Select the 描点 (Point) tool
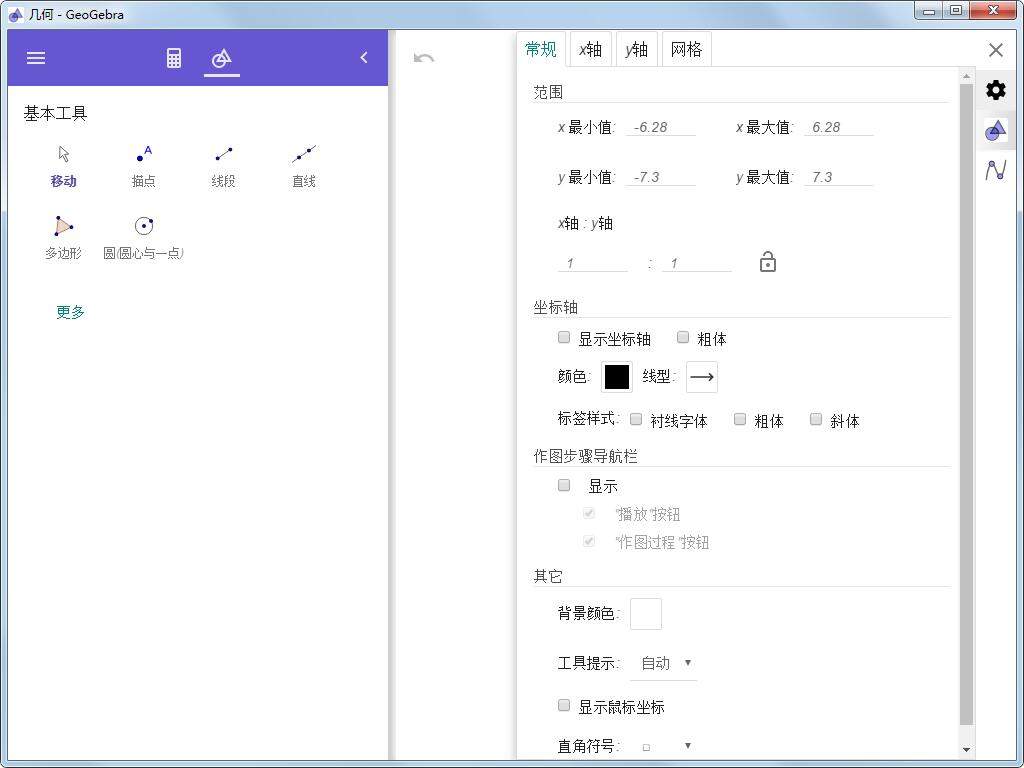The height and width of the screenshot is (768, 1024). click(144, 165)
